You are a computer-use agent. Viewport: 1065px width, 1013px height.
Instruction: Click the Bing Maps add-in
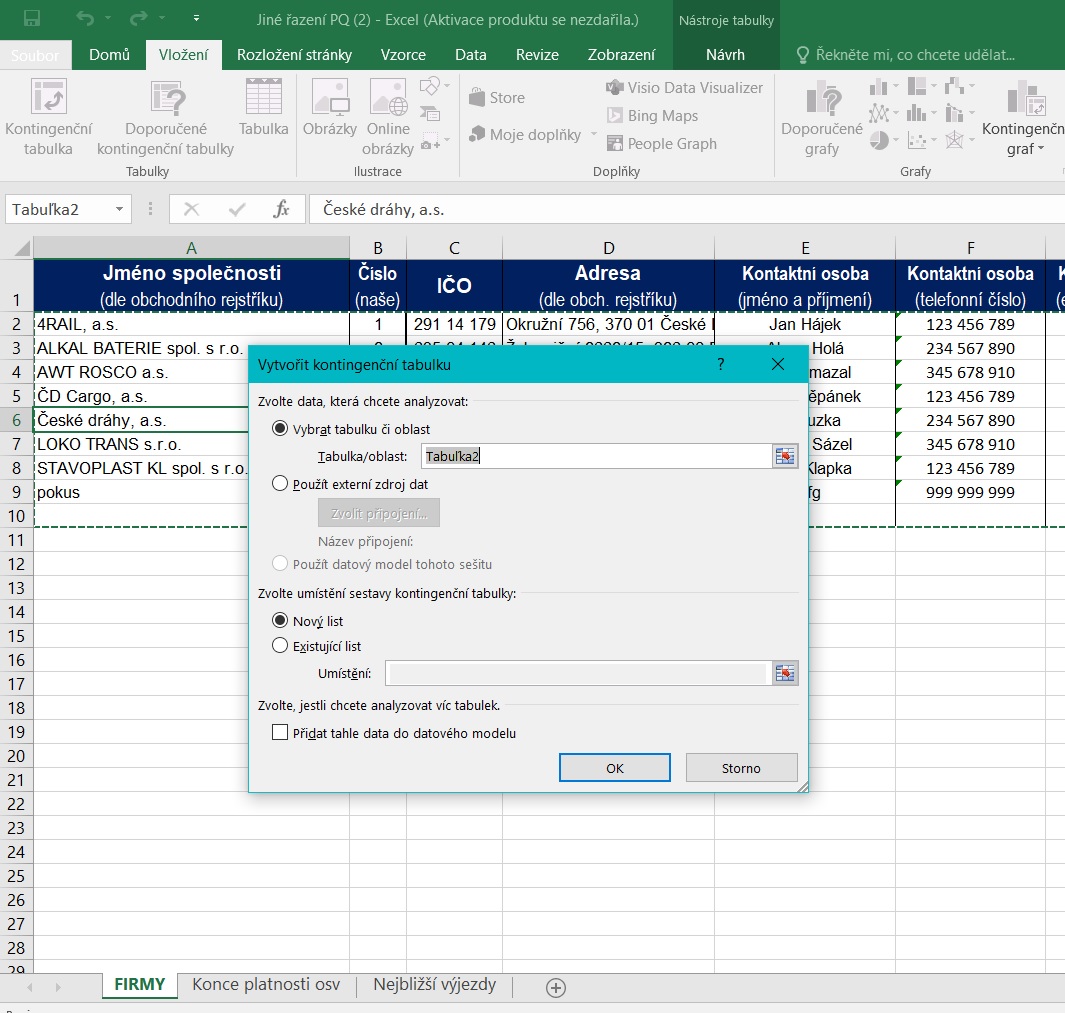point(651,116)
